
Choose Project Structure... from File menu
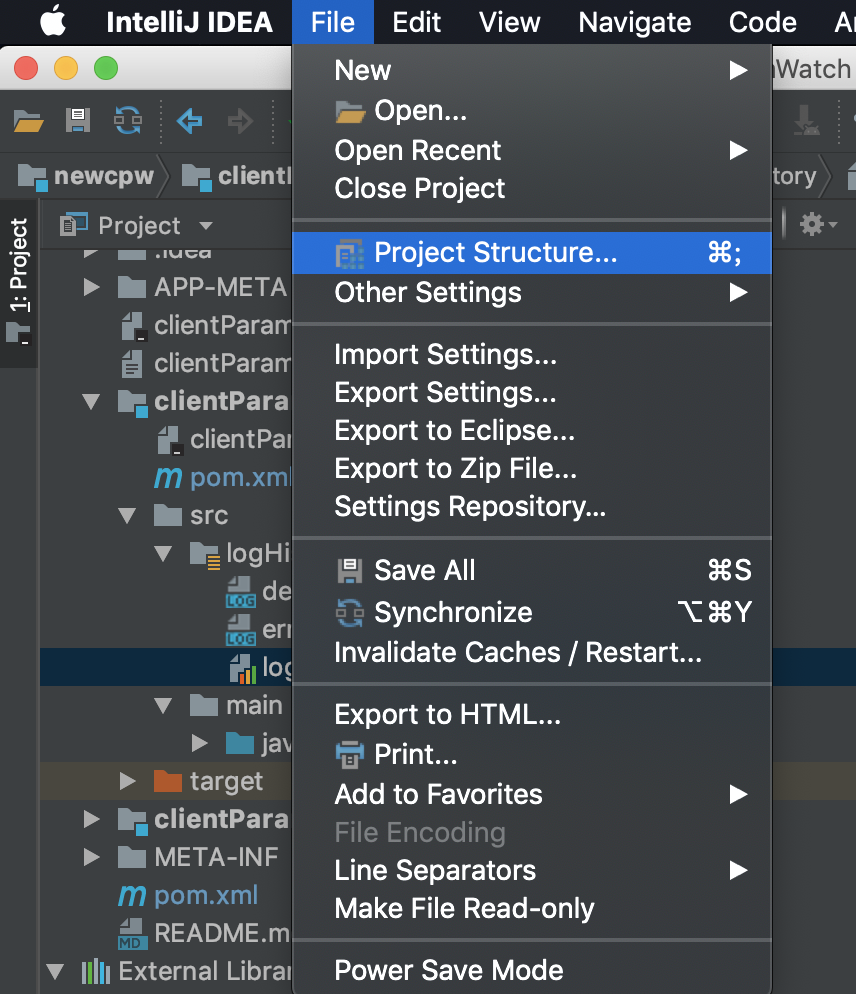(x=495, y=253)
